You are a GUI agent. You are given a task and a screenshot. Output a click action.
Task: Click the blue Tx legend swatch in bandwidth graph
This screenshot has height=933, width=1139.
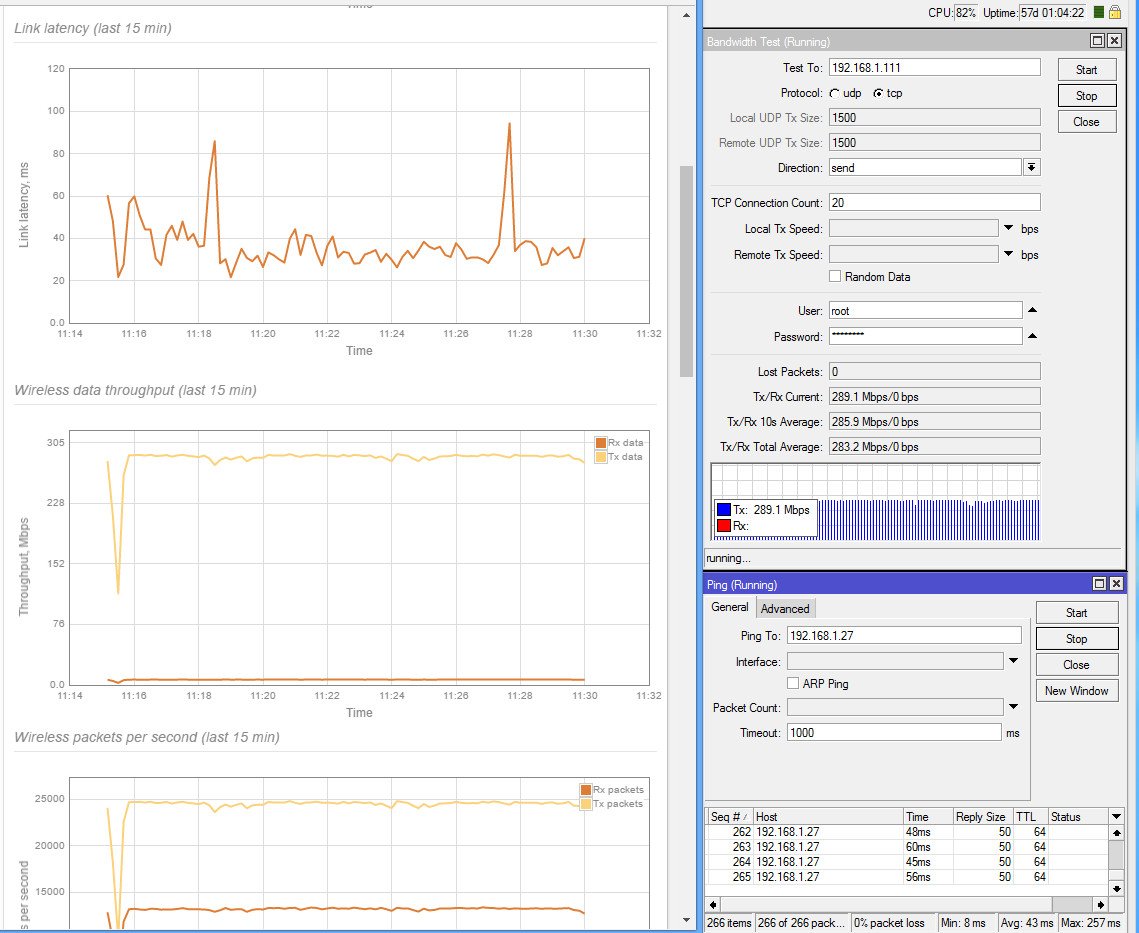click(723, 509)
